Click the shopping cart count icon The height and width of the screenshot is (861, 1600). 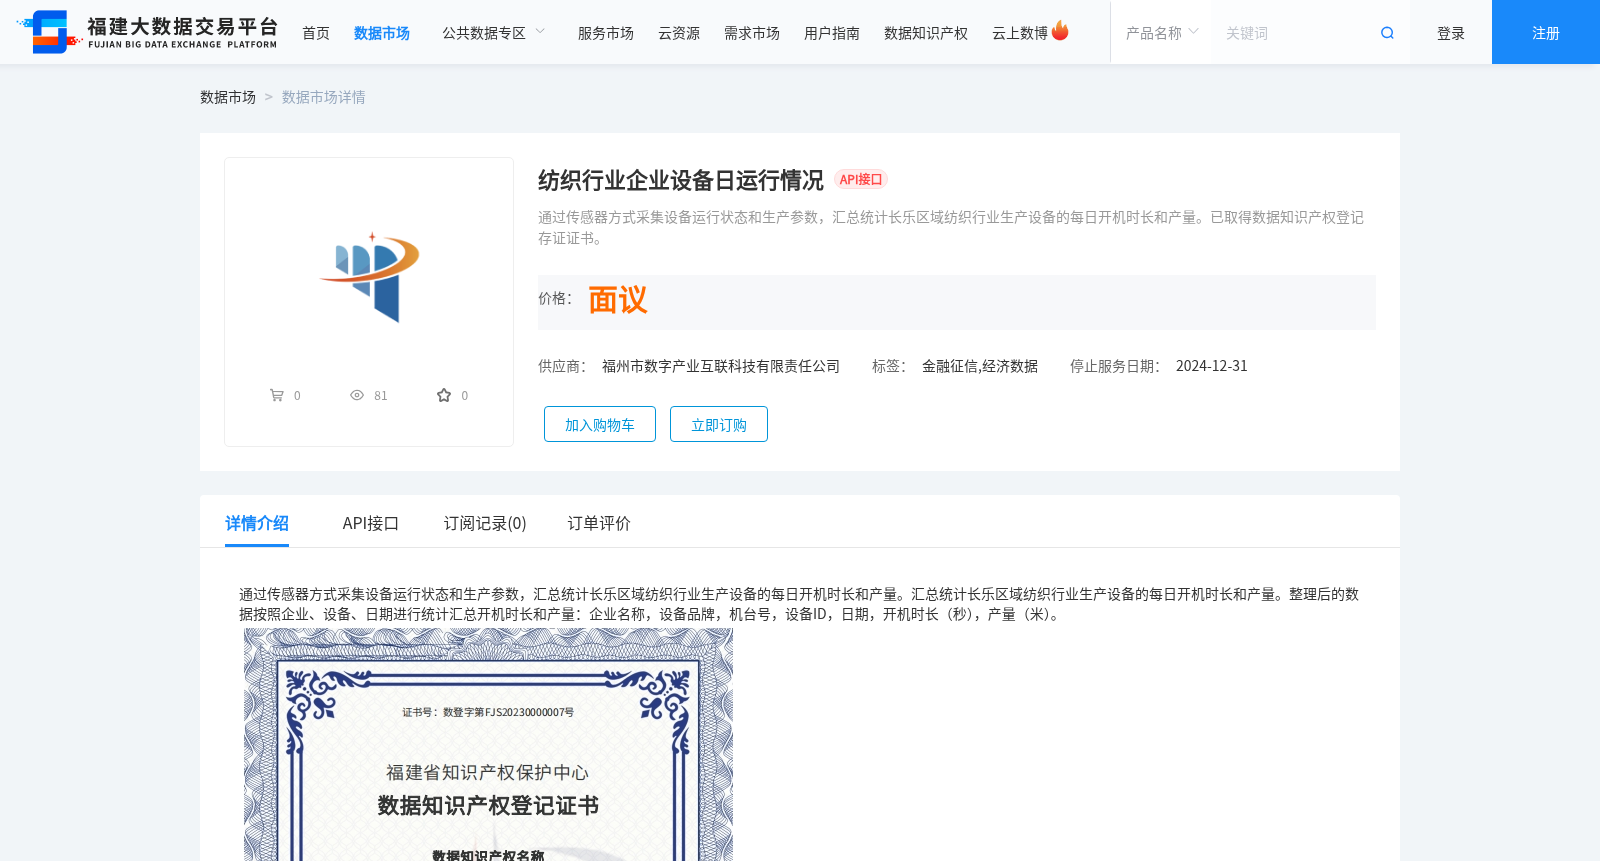(277, 395)
